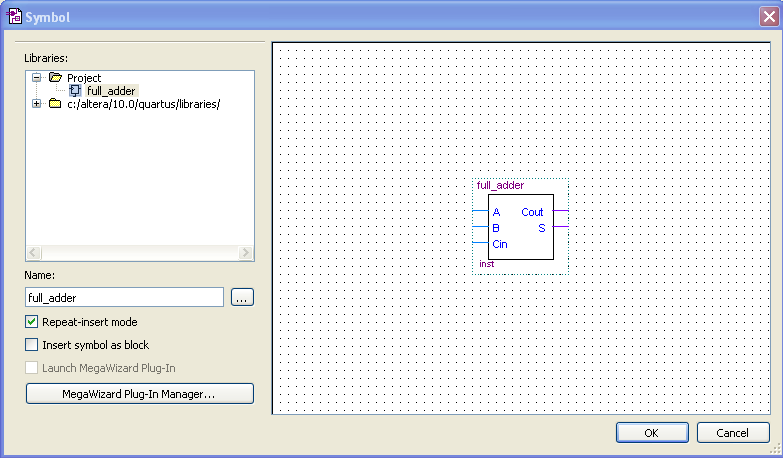This screenshot has height=458, width=783.
Task: Collapse the Project tree node
Action: [36, 77]
